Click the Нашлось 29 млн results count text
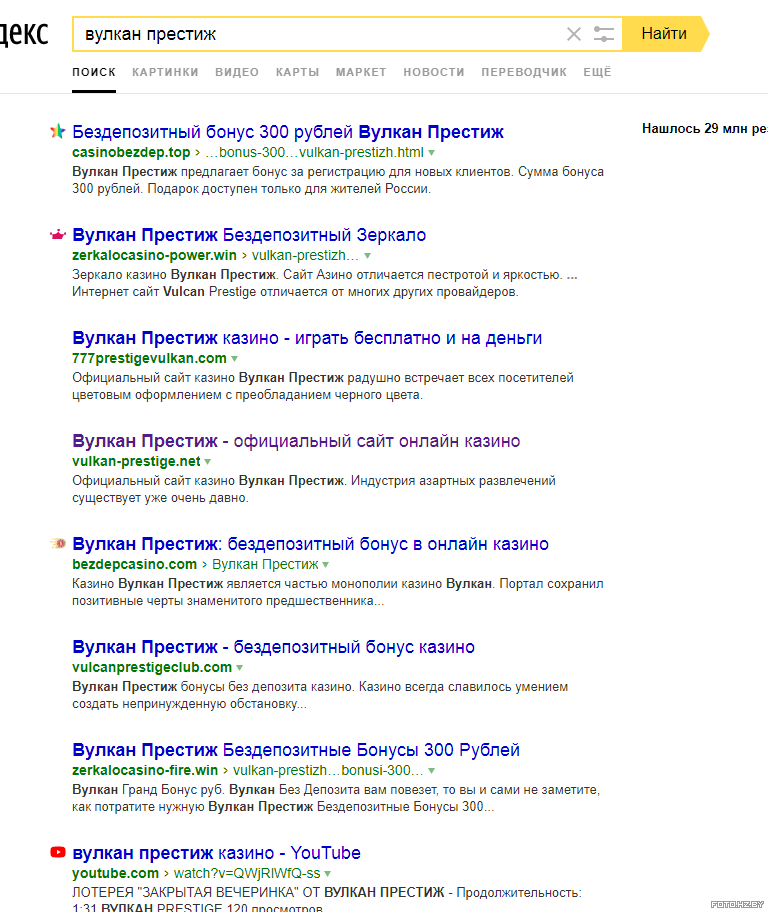Screen dimensions: 768x912 pyautogui.click(x=705, y=129)
